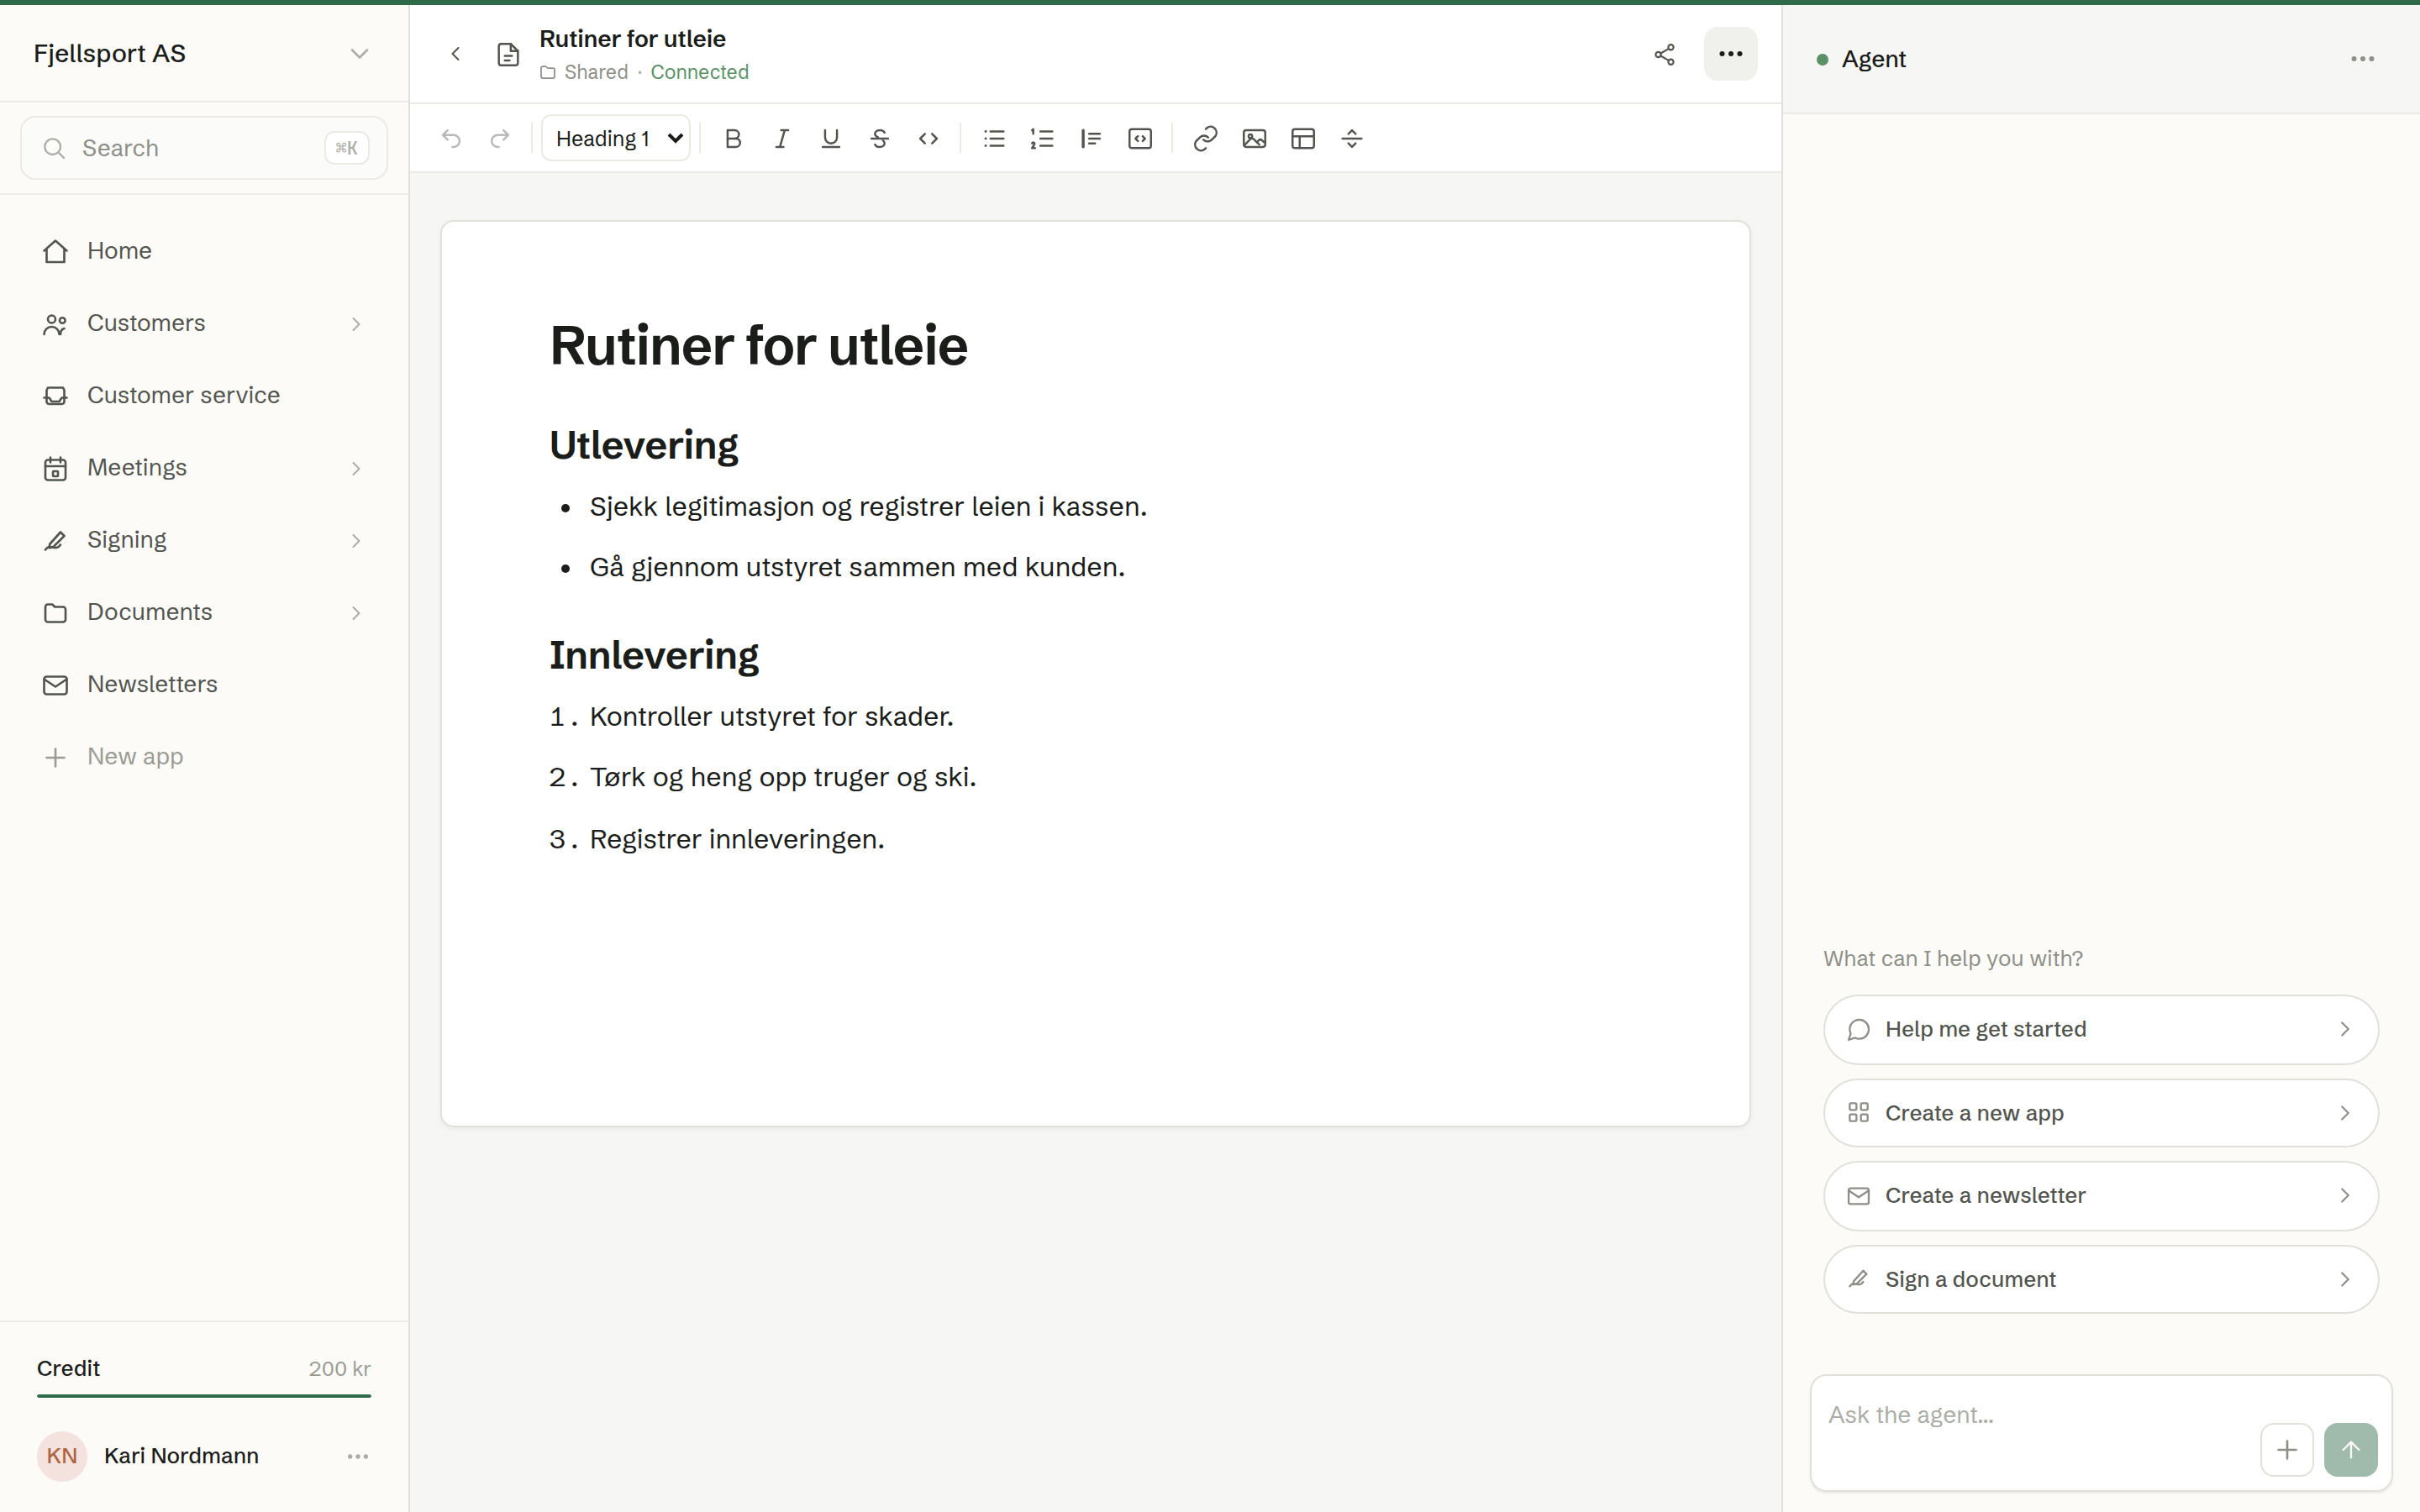Send message to the agent
The width and height of the screenshot is (2420, 1512).
tap(2350, 1450)
